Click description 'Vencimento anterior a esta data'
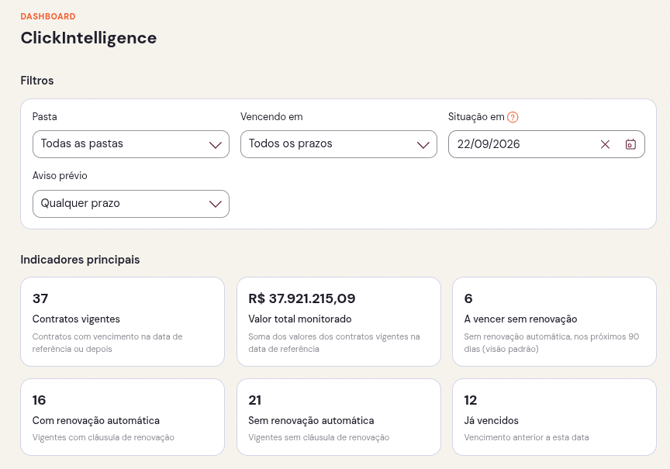The height and width of the screenshot is (469, 670). point(526,437)
